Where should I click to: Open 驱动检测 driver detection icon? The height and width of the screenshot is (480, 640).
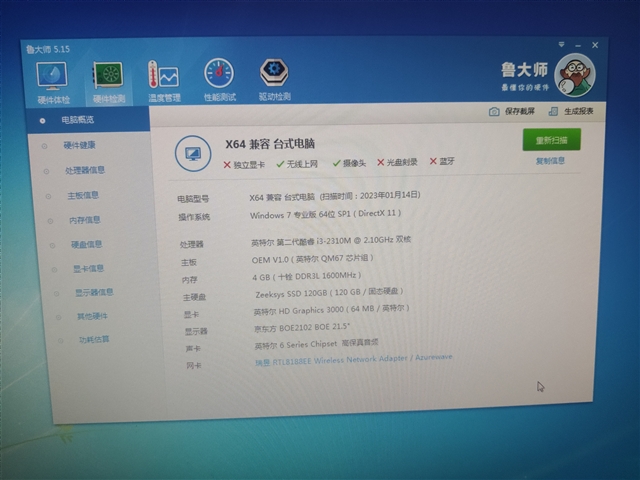pos(274,79)
